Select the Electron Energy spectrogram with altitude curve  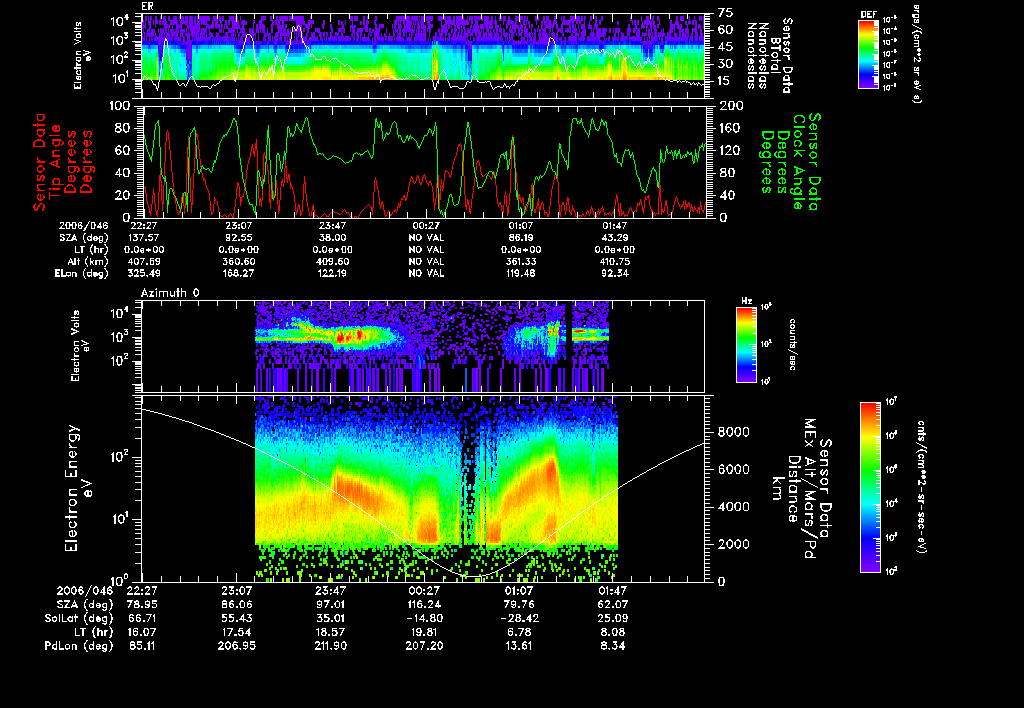424,489
